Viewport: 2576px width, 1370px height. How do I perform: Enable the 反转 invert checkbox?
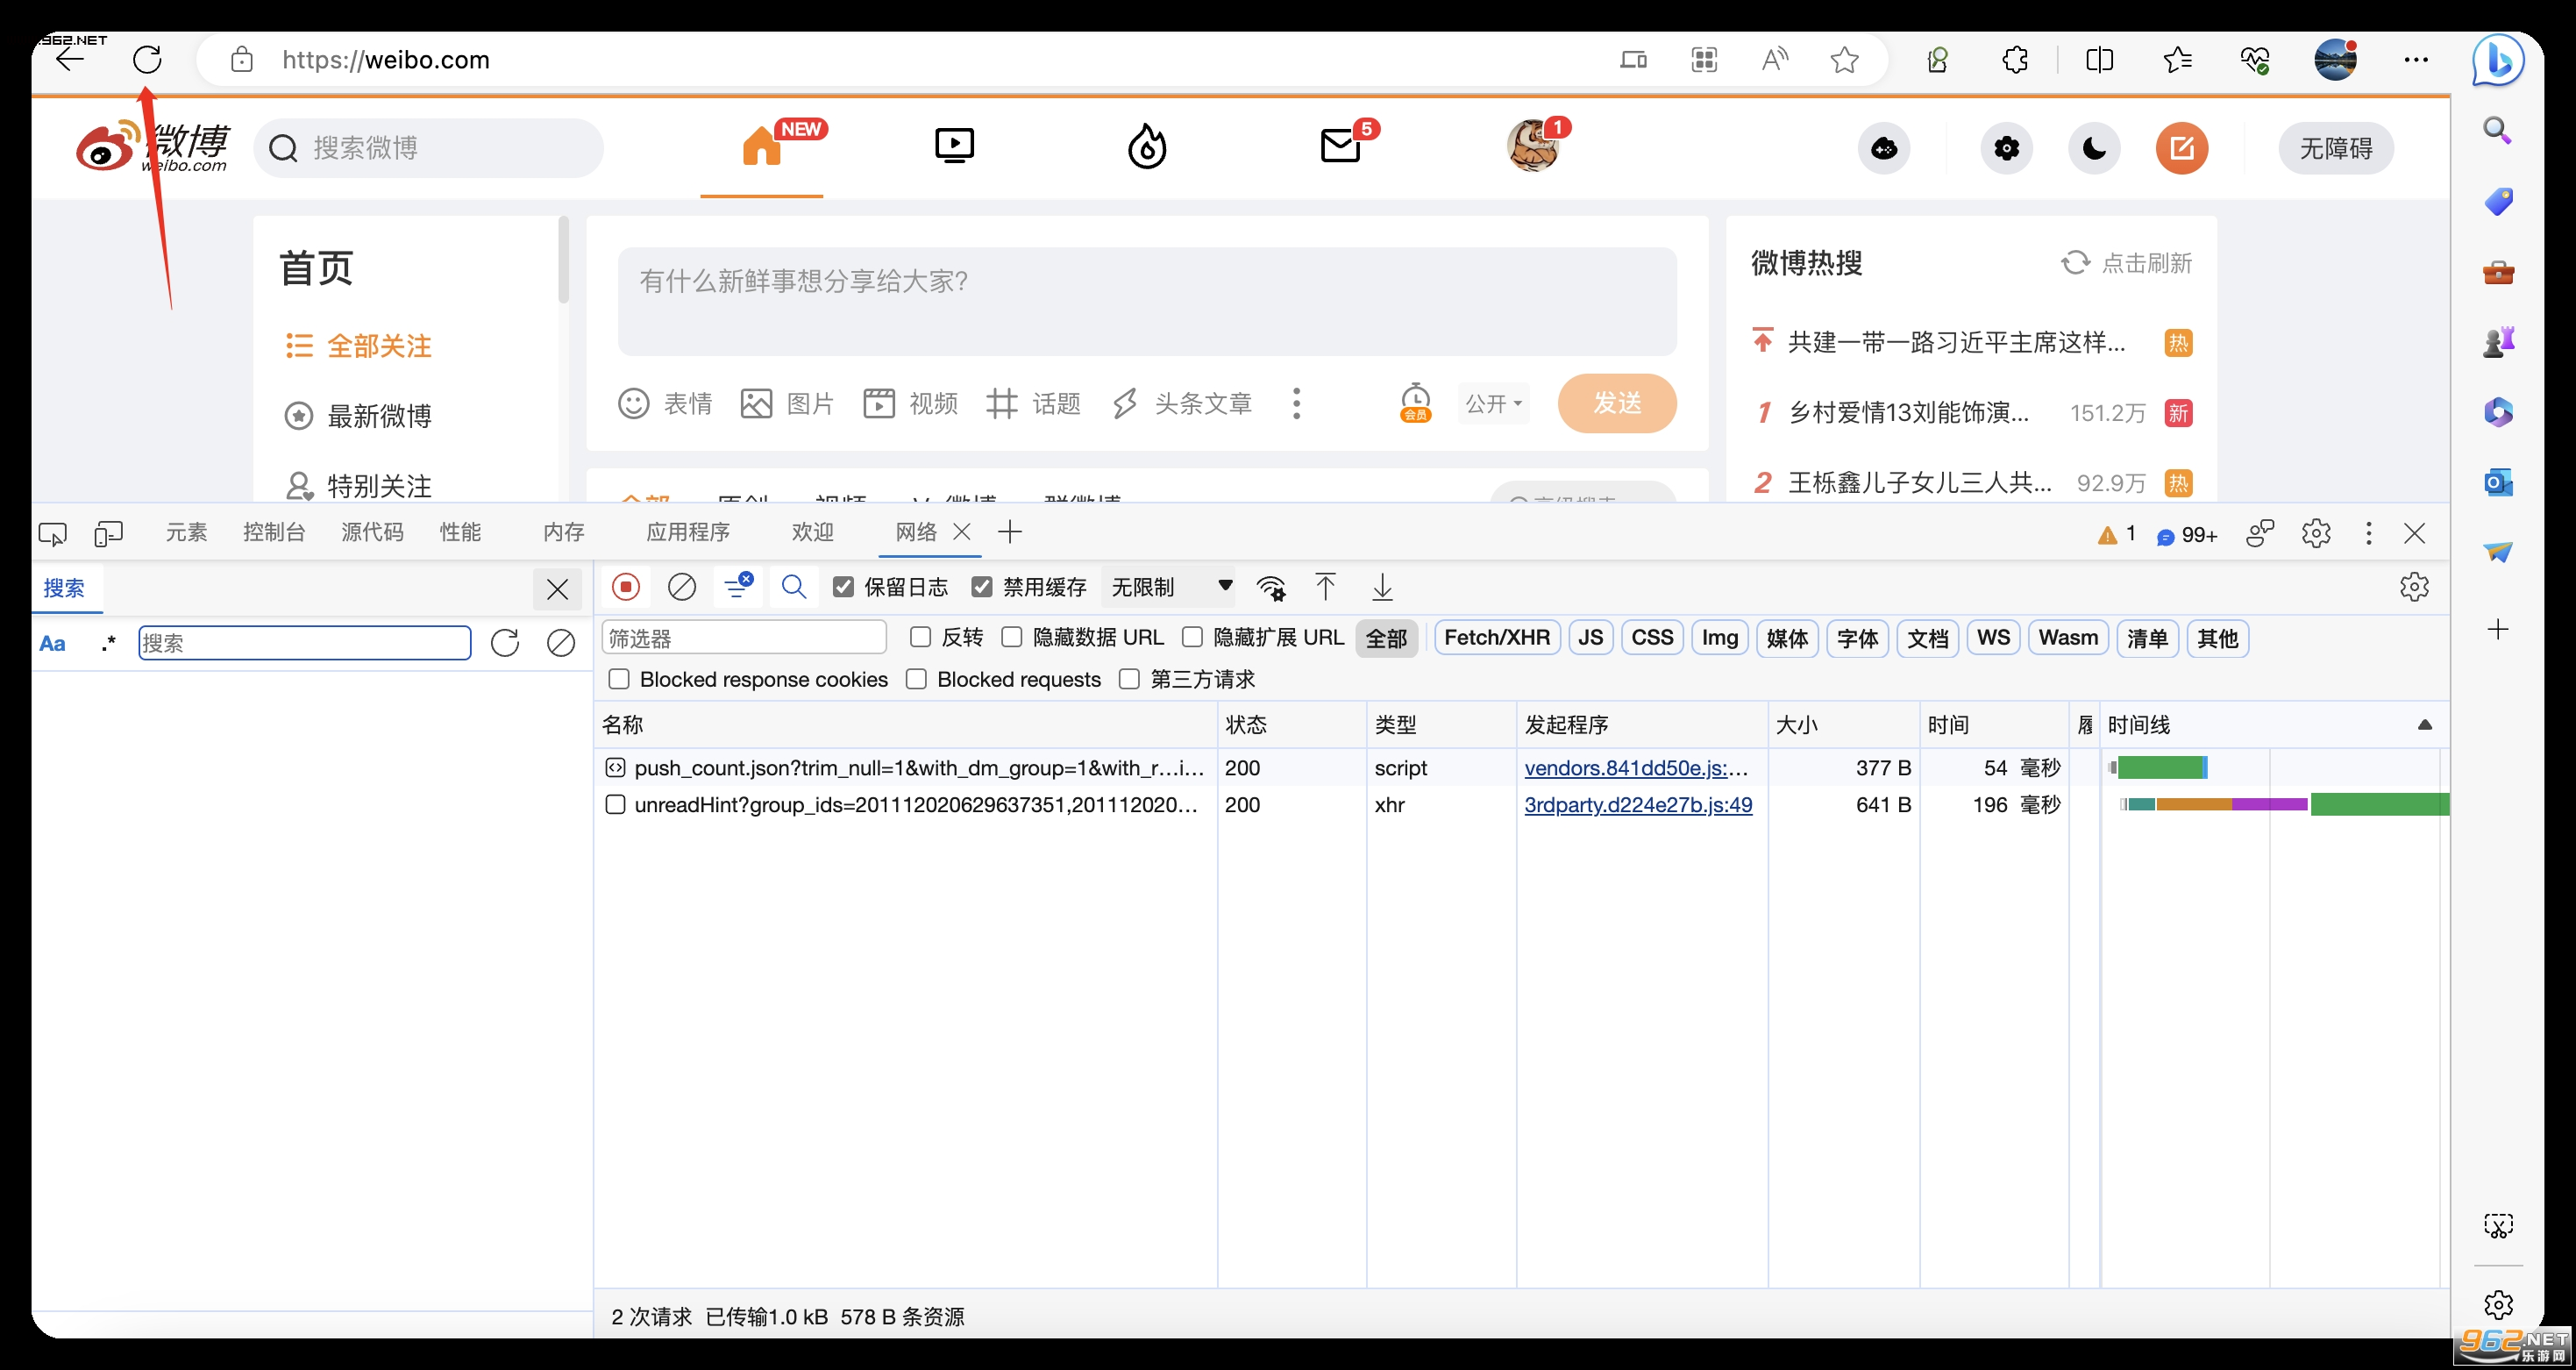click(921, 637)
